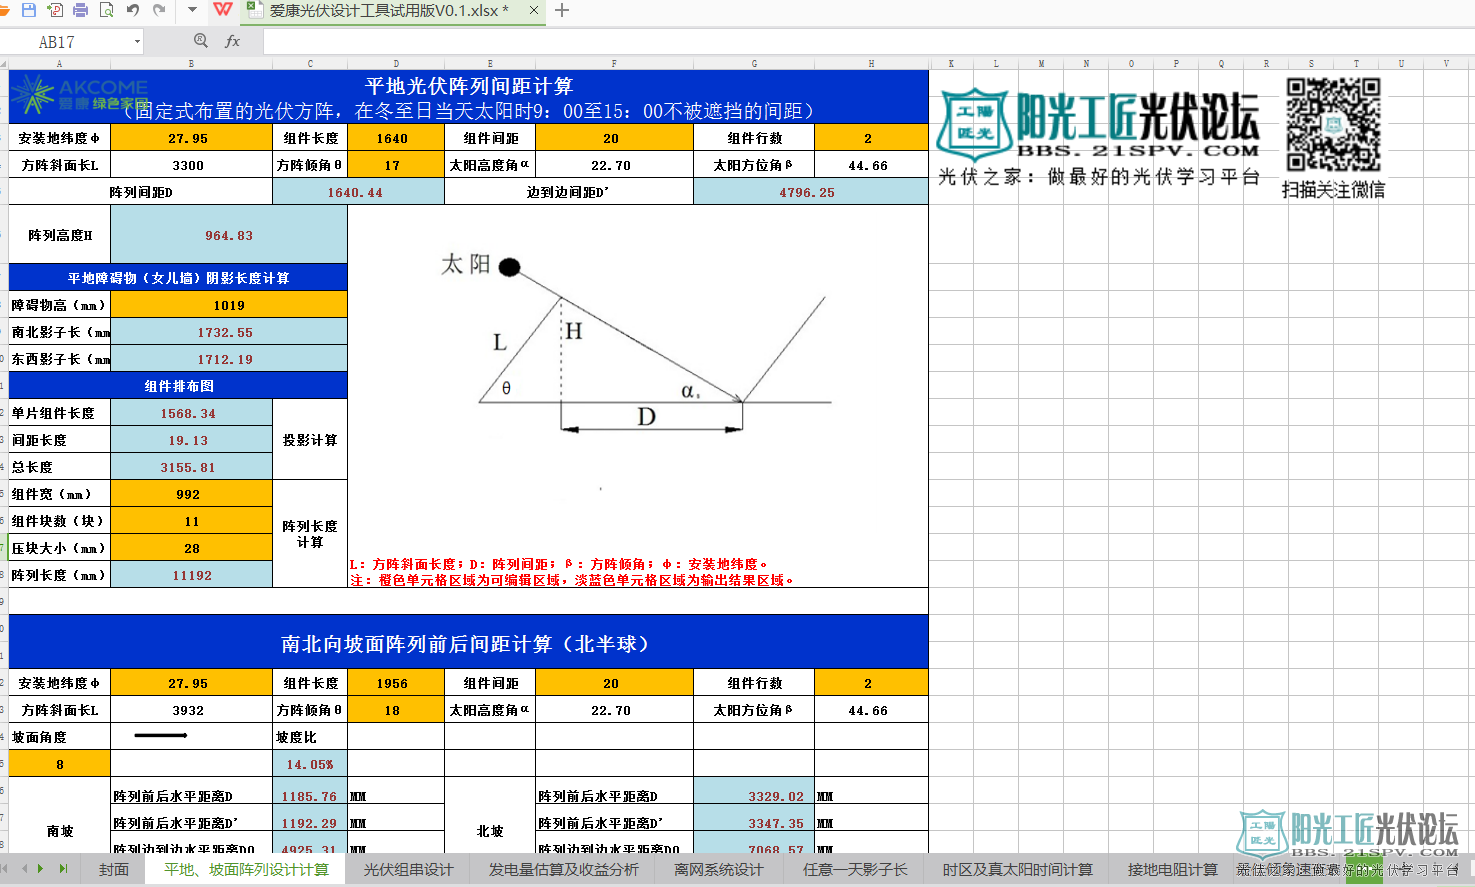This screenshot has width=1475, height=887.
Task: Switch to the 光伏组串设计 sheet tab
Action: tap(408, 870)
